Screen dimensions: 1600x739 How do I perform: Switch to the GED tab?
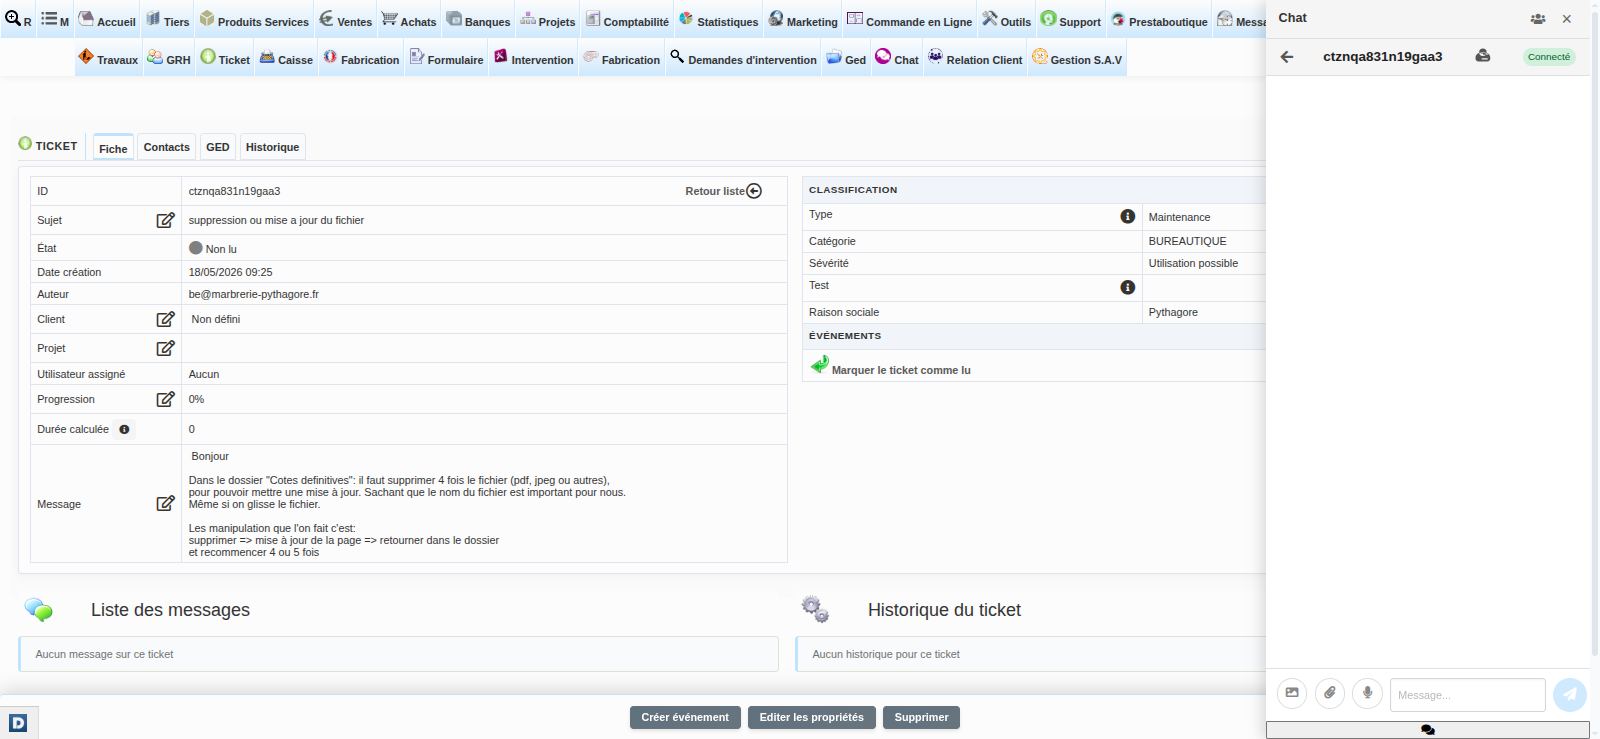[x=218, y=147]
